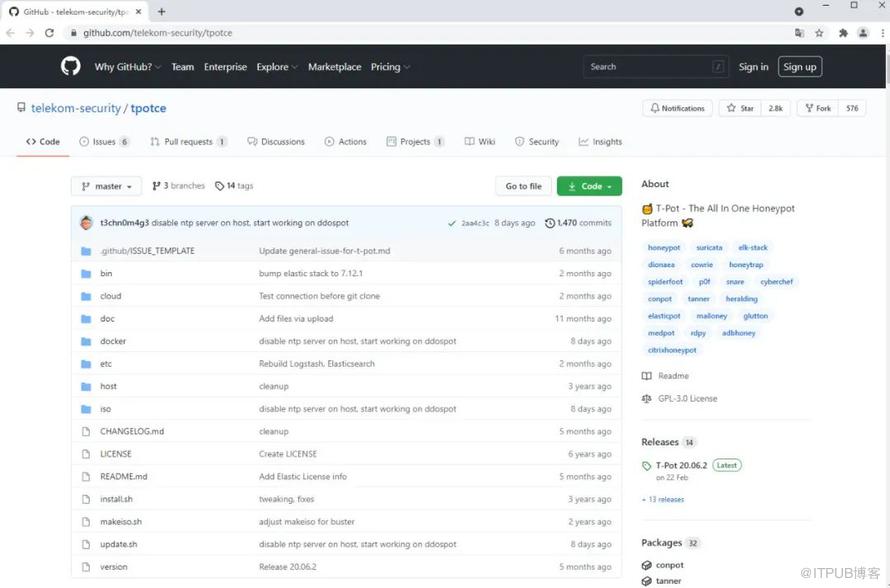
Task: Click the GPL-3.0 license scale icon
Action: point(646,398)
